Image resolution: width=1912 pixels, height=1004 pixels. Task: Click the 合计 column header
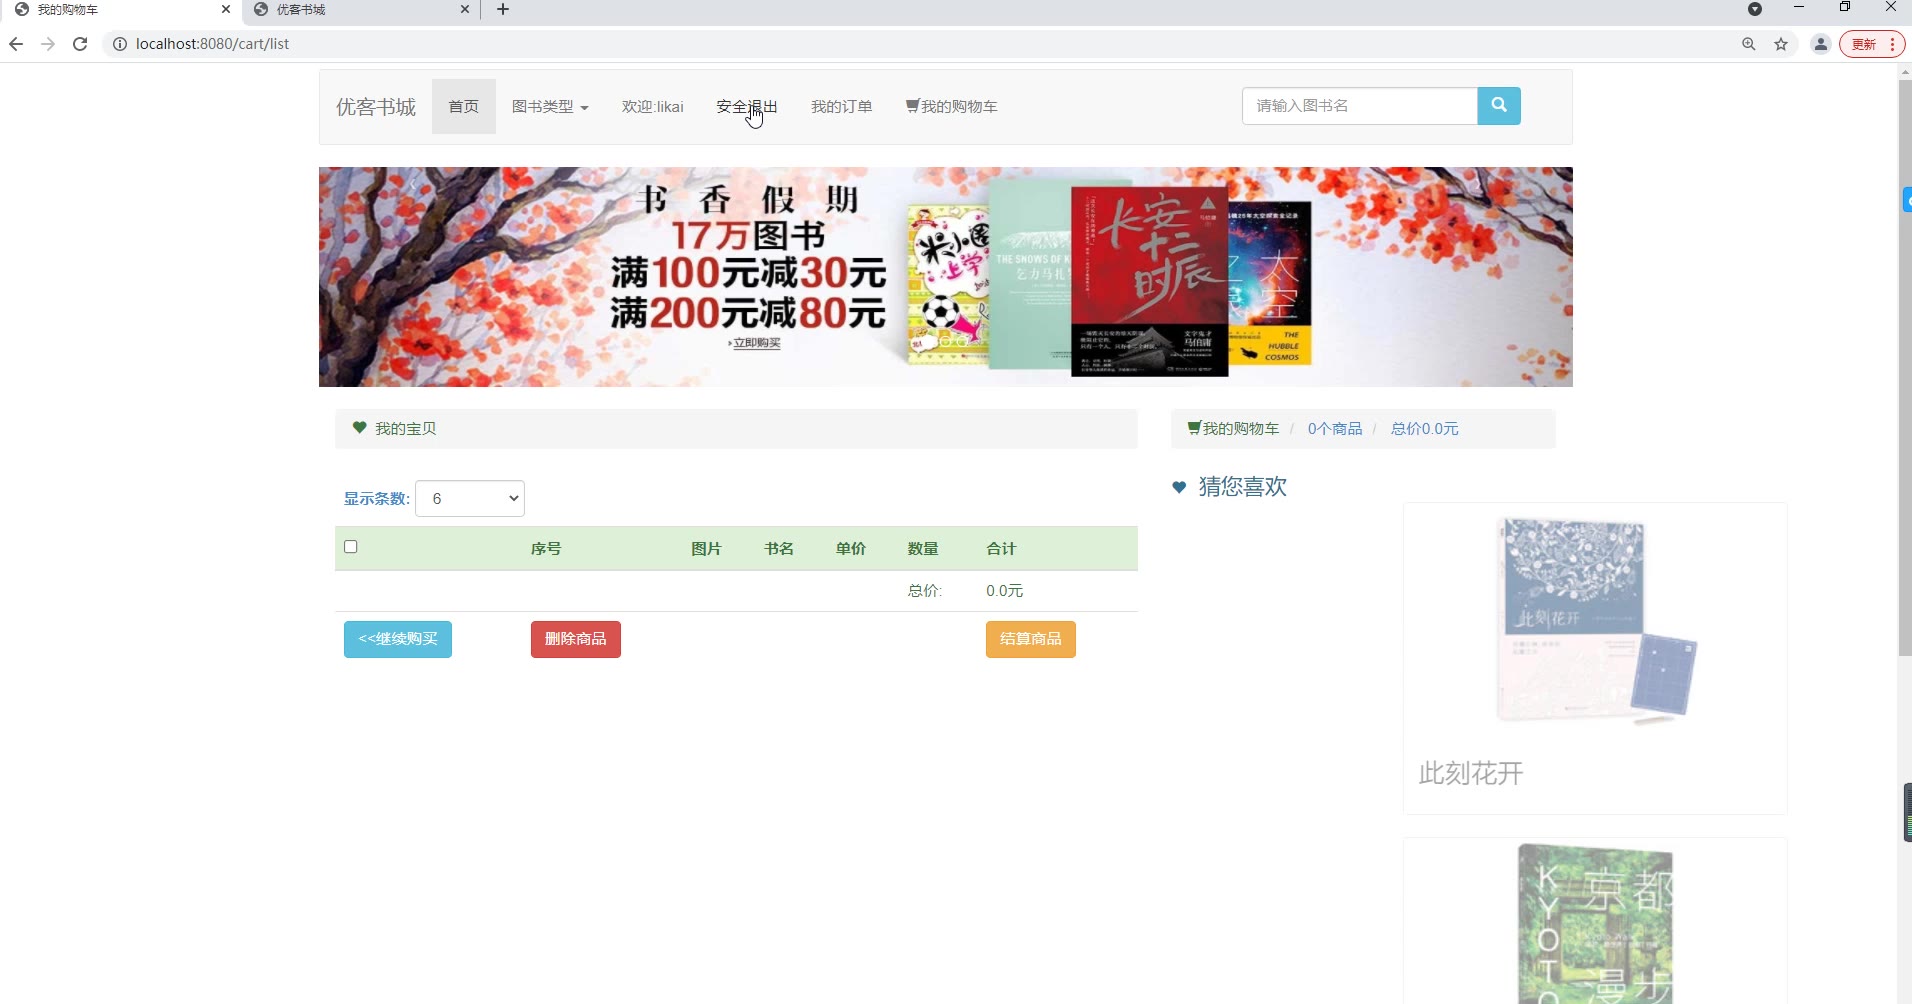(1001, 549)
